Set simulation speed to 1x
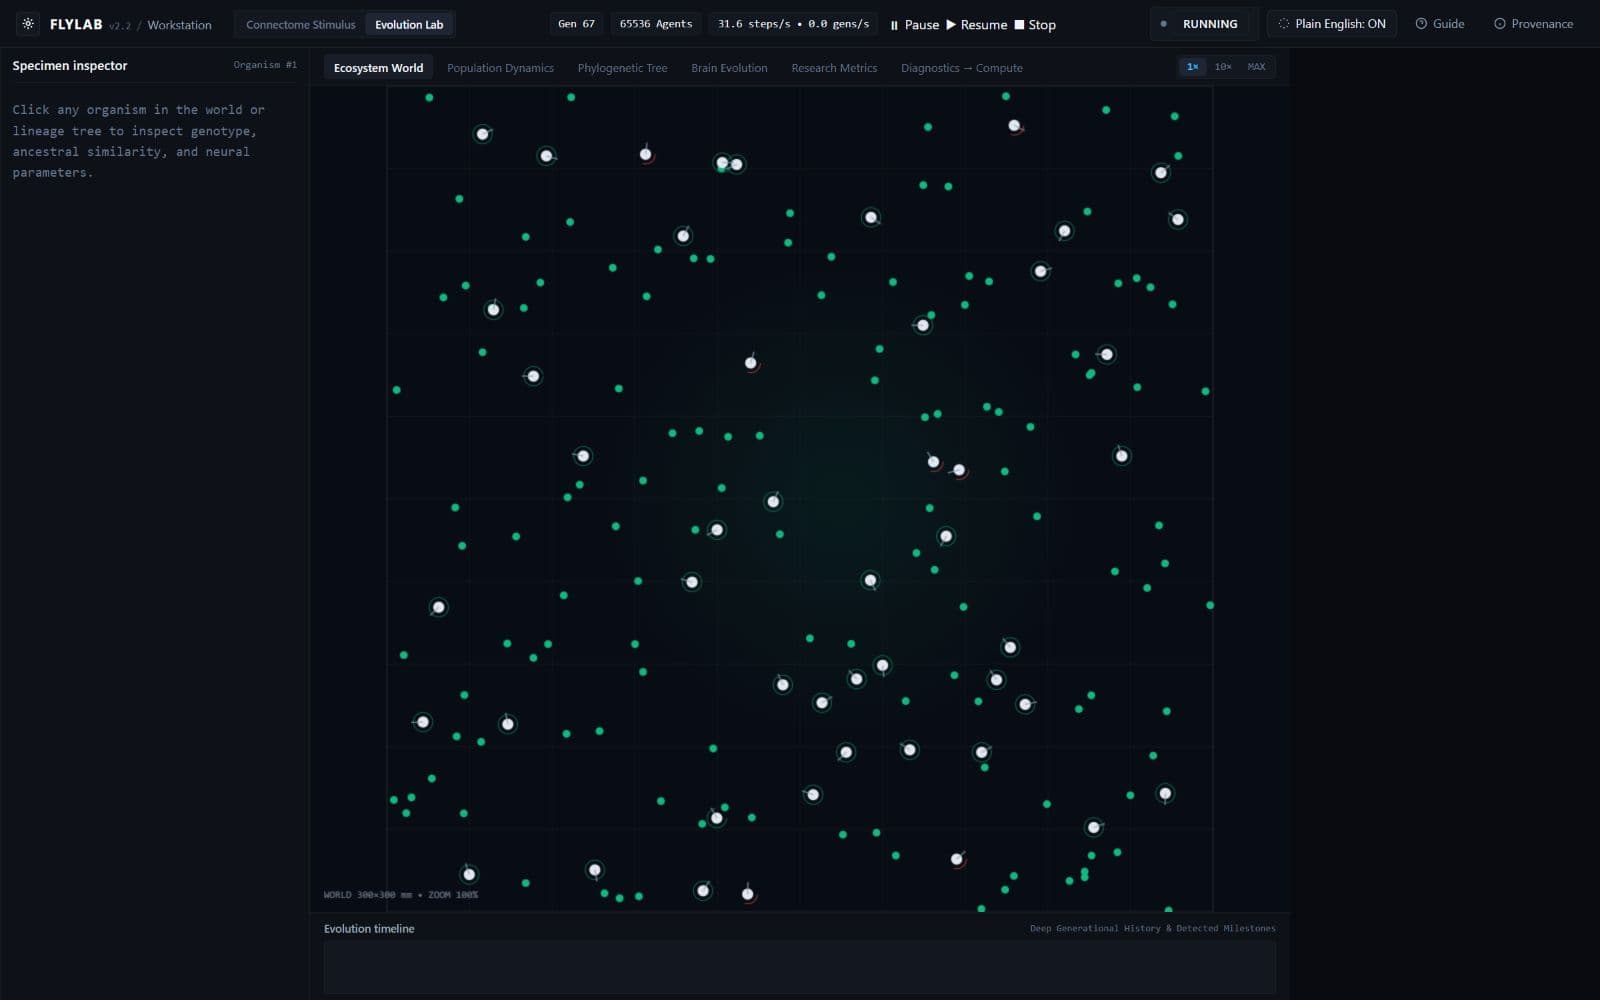Viewport: 1600px width, 1000px height. [1192, 67]
